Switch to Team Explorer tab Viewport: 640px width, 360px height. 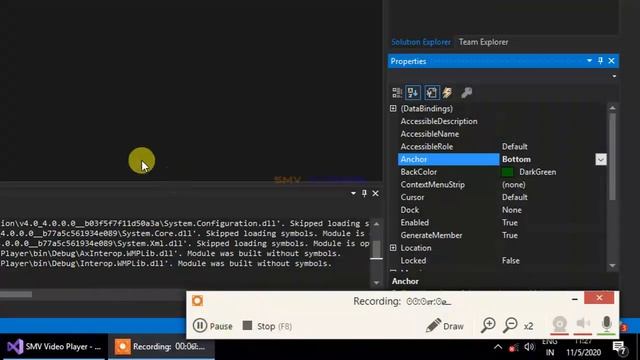pos(483,42)
